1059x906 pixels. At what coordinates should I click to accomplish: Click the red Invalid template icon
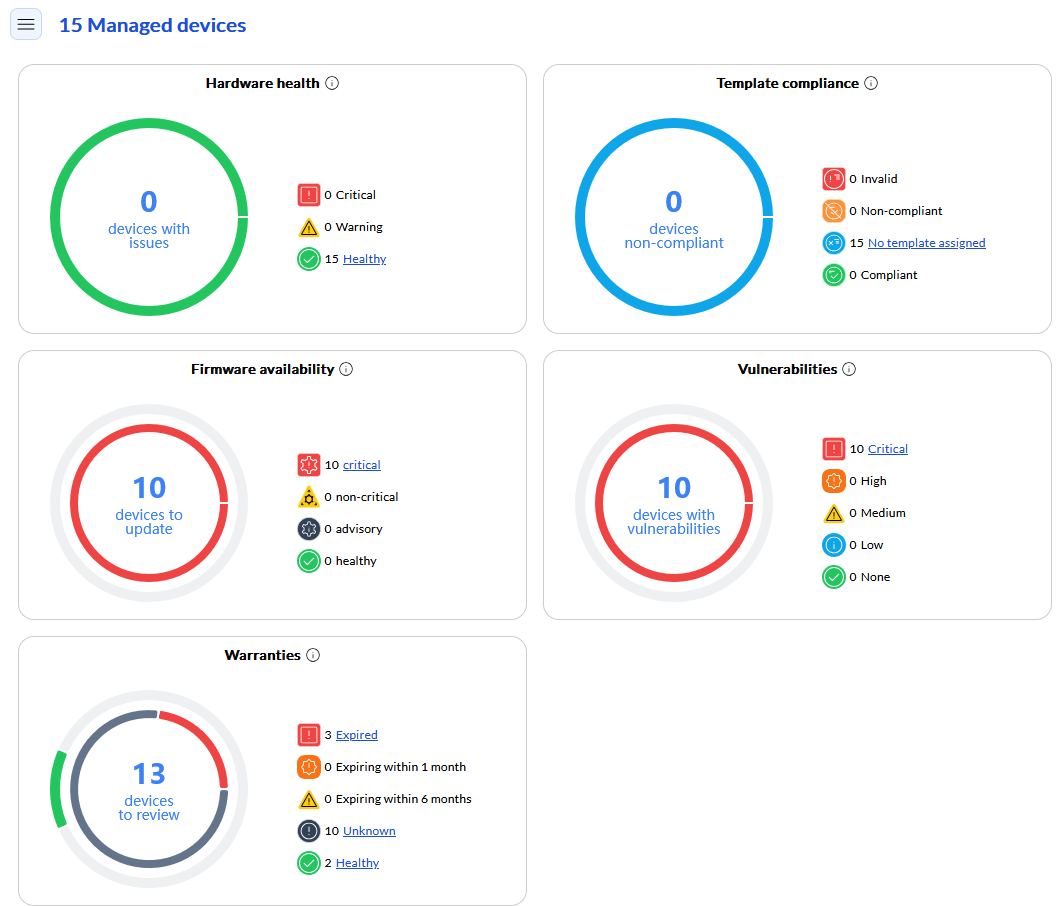pos(833,179)
